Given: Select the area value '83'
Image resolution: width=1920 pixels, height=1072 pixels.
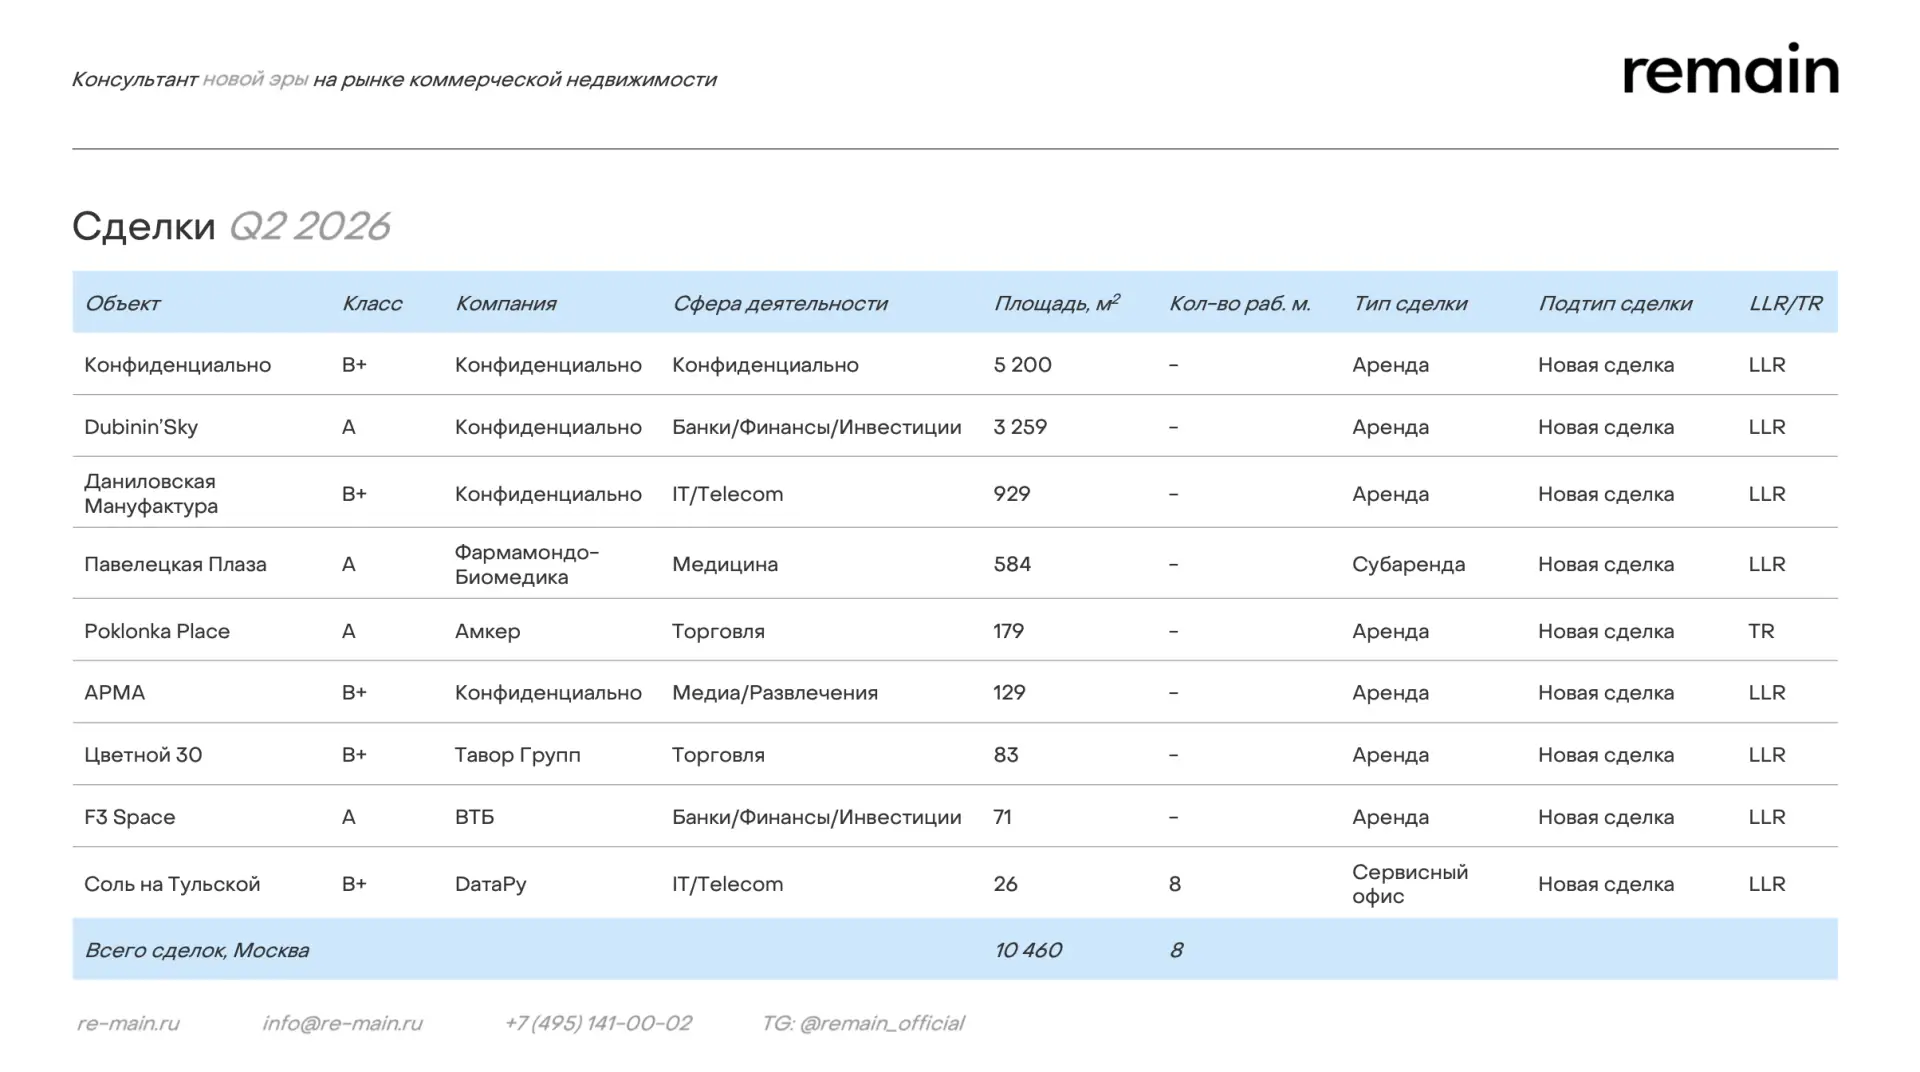Looking at the screenshot, I should [1006, 755].
